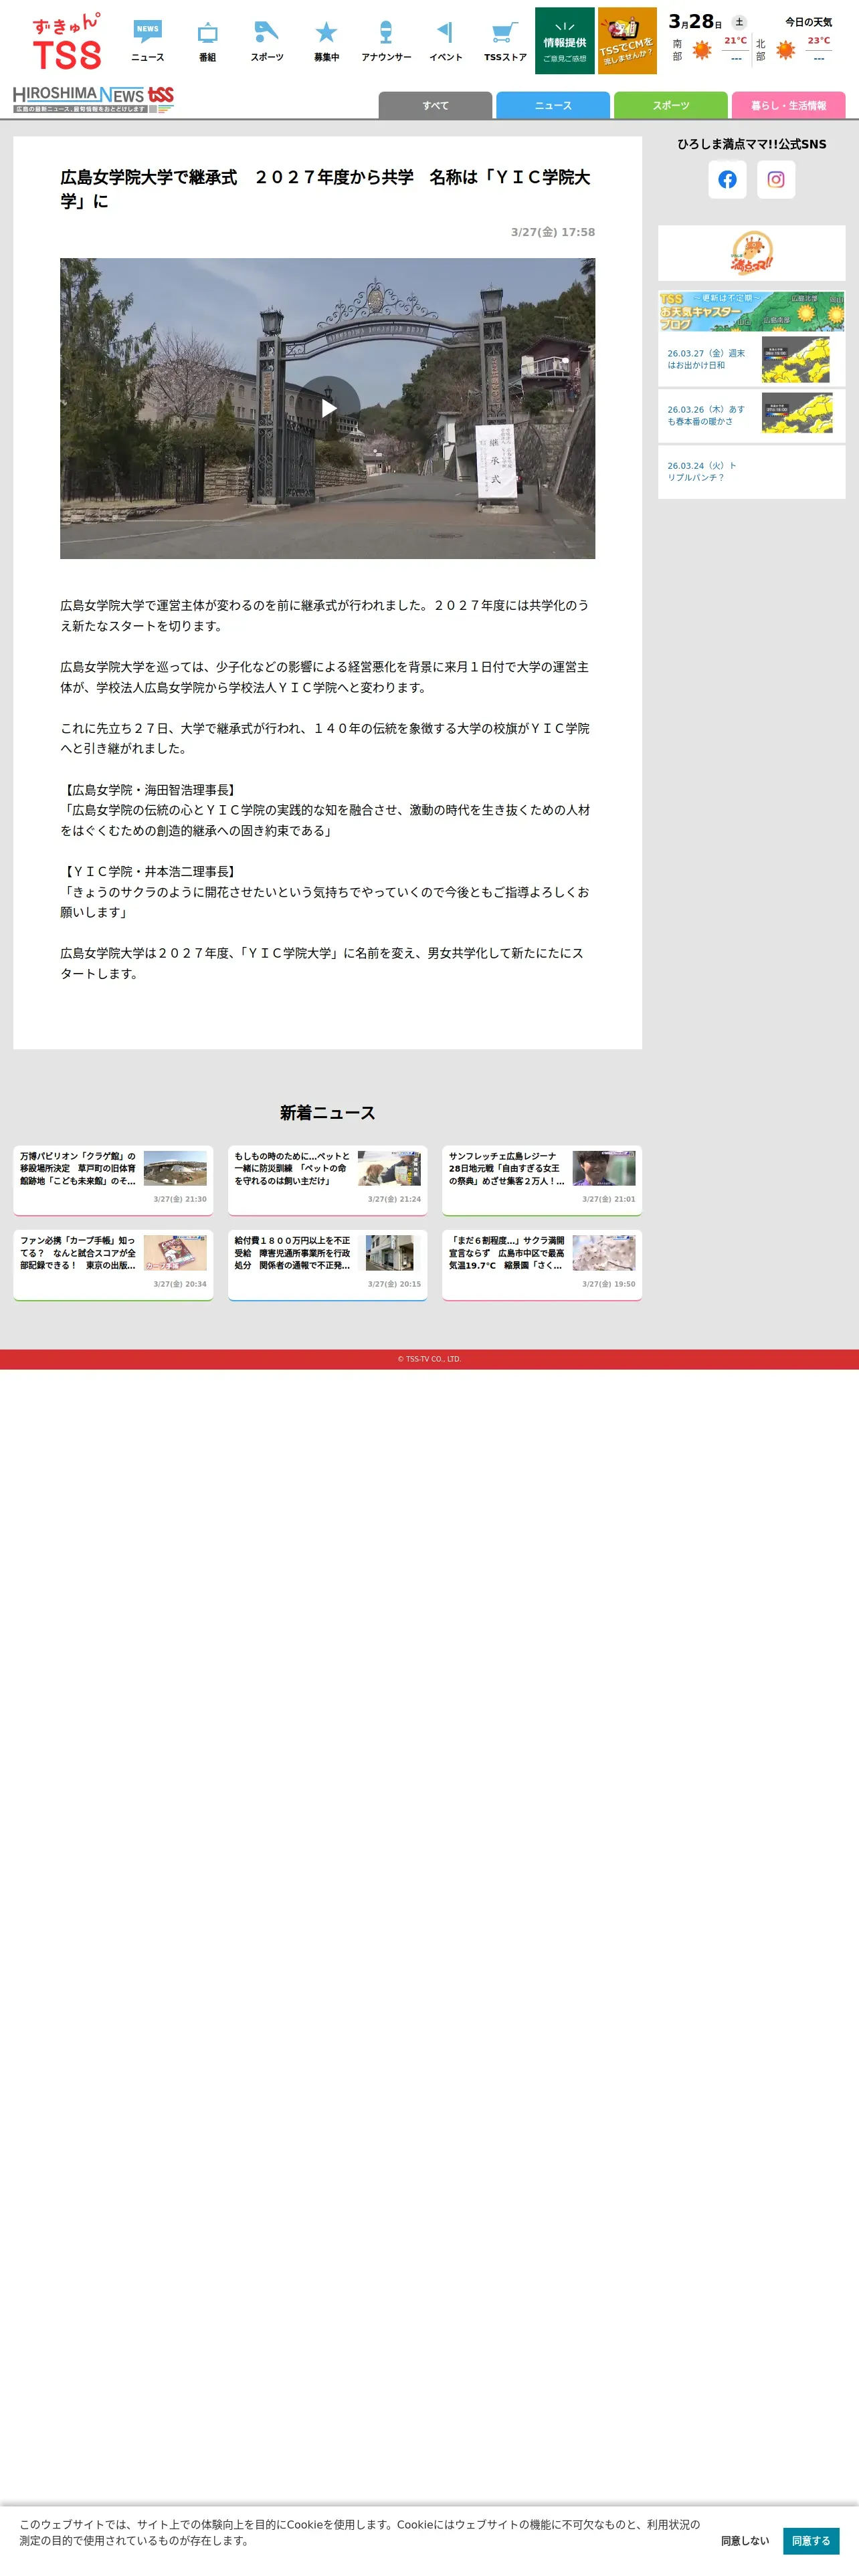Open the ニュース nav icon
Image resolution: width=859 pixels, height=2576 pixels.
[x=148, y=41]
